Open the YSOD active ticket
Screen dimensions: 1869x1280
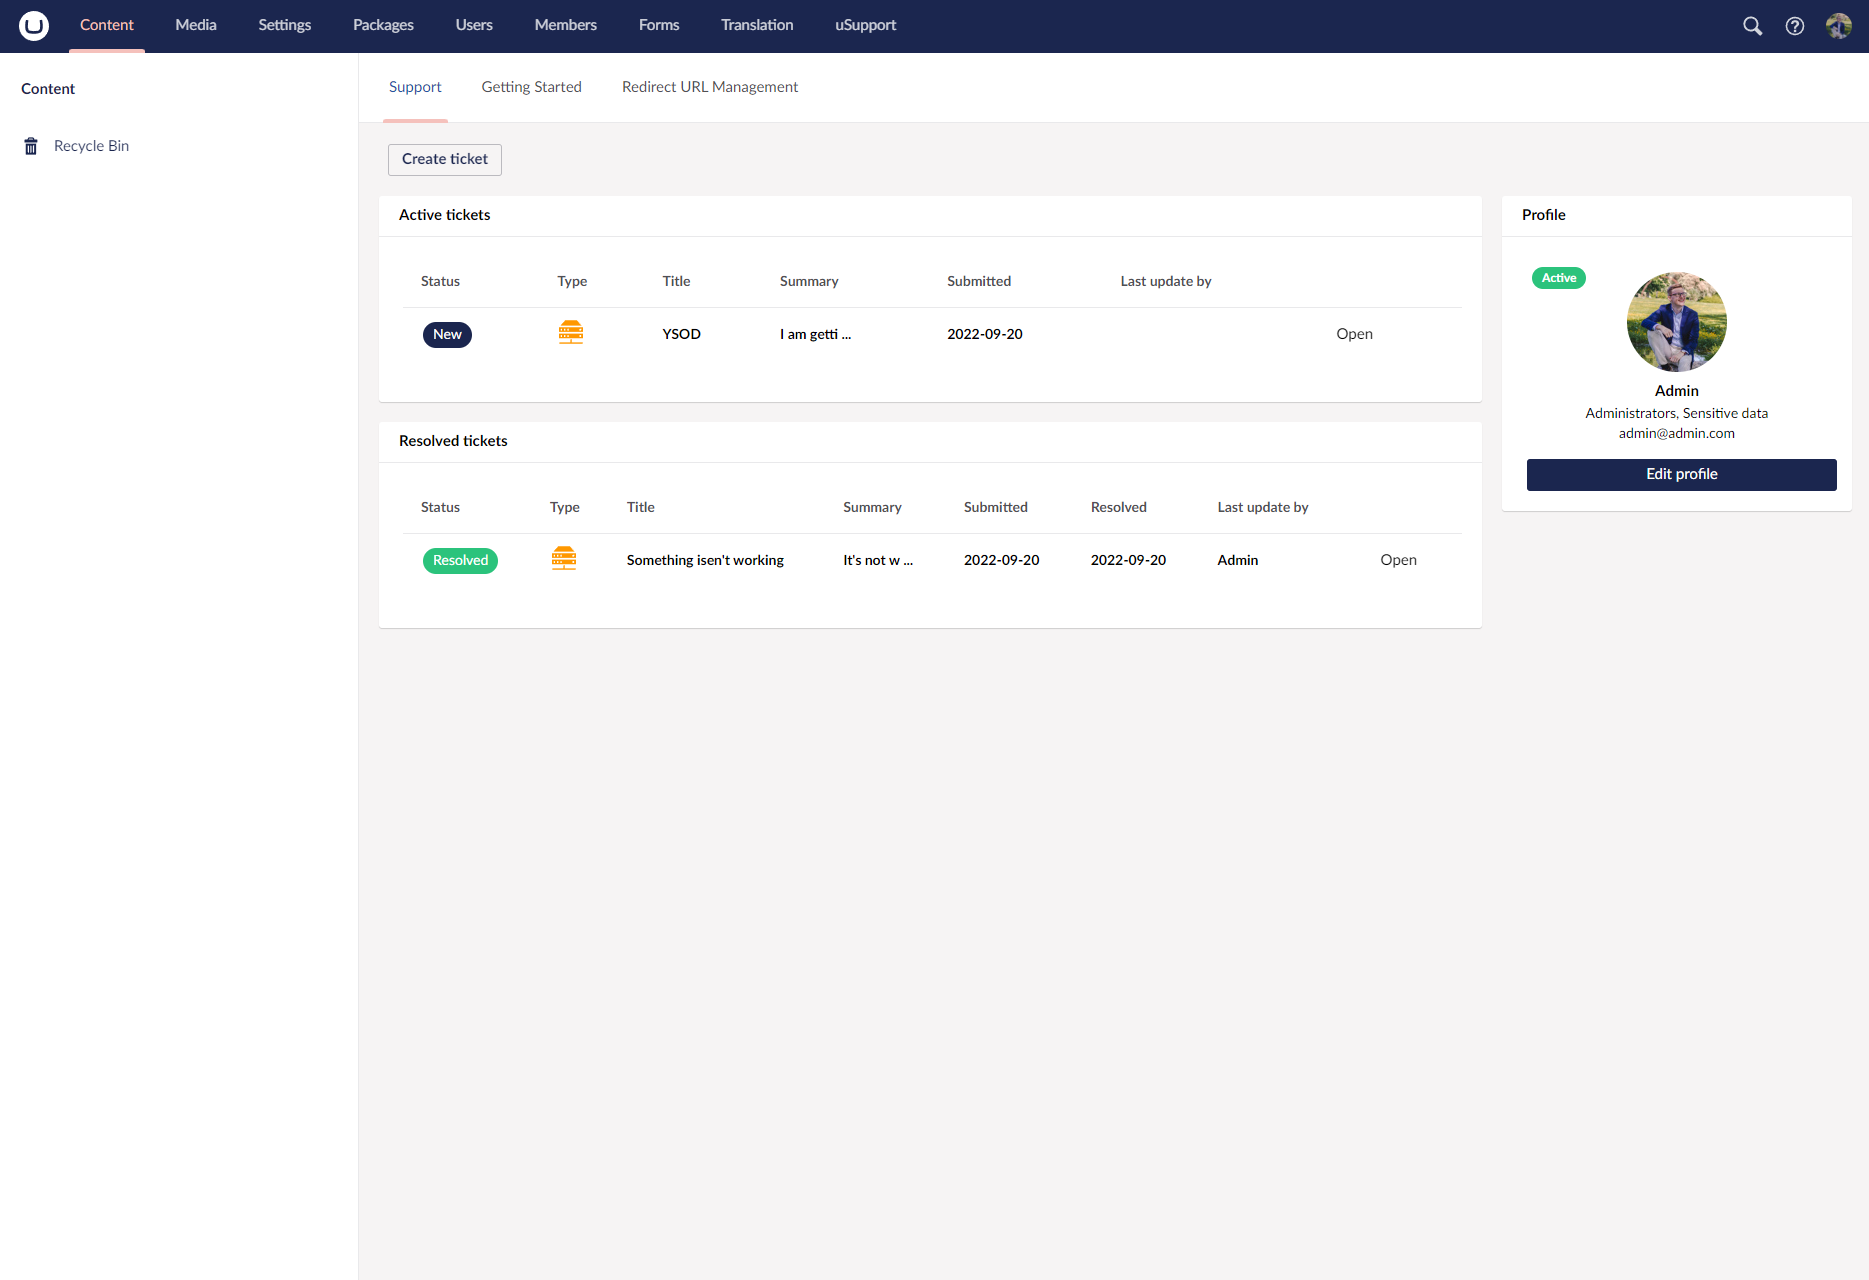[1355, 334]
